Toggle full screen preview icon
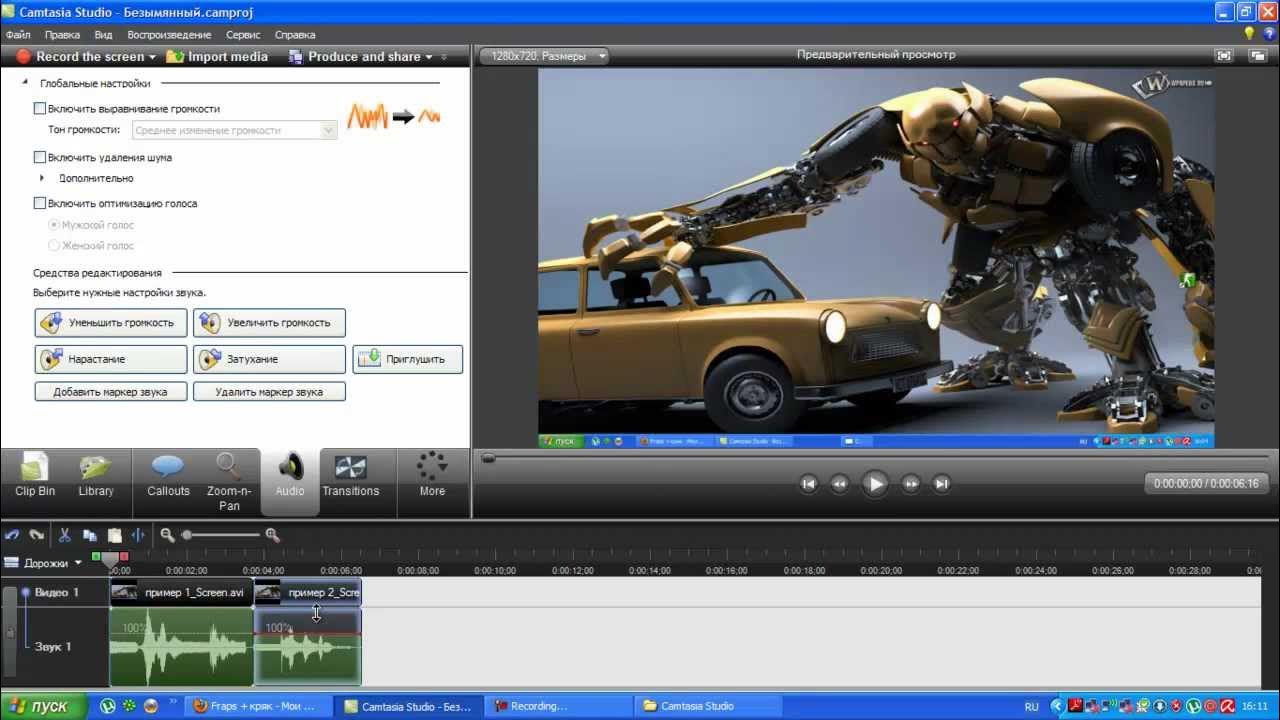The height and width of the screenshot is (720, 1280). coord(1224,56)
